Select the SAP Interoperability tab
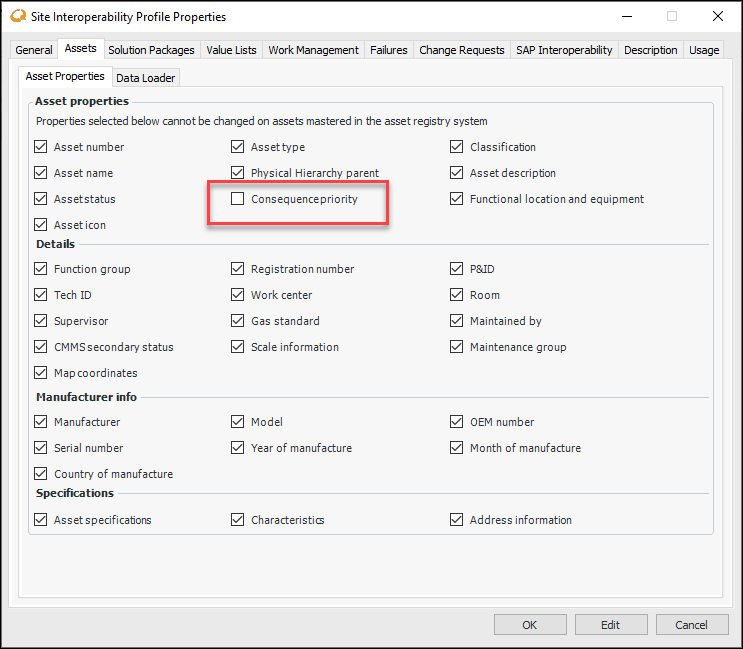This screenshot has height=649, width=743. click(x=564, y=50)
